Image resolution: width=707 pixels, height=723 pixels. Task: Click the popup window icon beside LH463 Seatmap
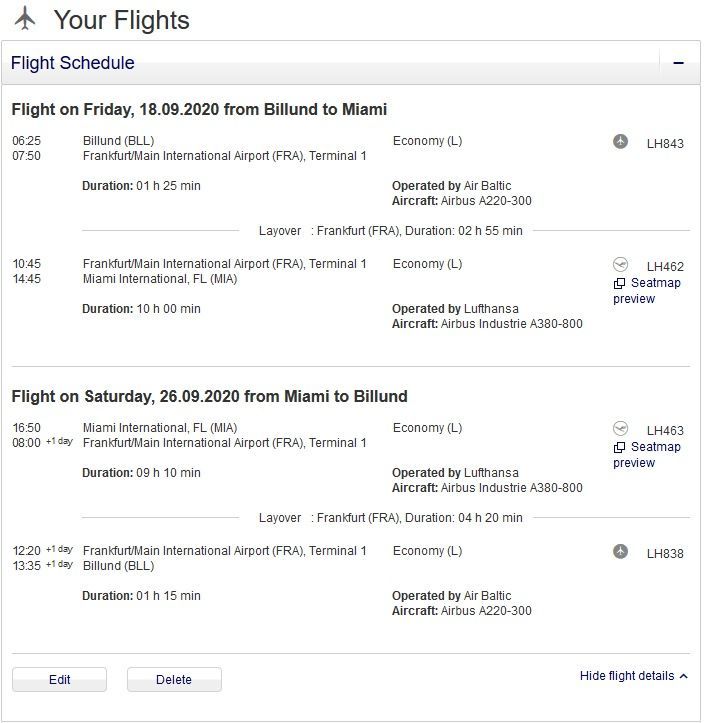pyautogui.click(x=620, y=448)
